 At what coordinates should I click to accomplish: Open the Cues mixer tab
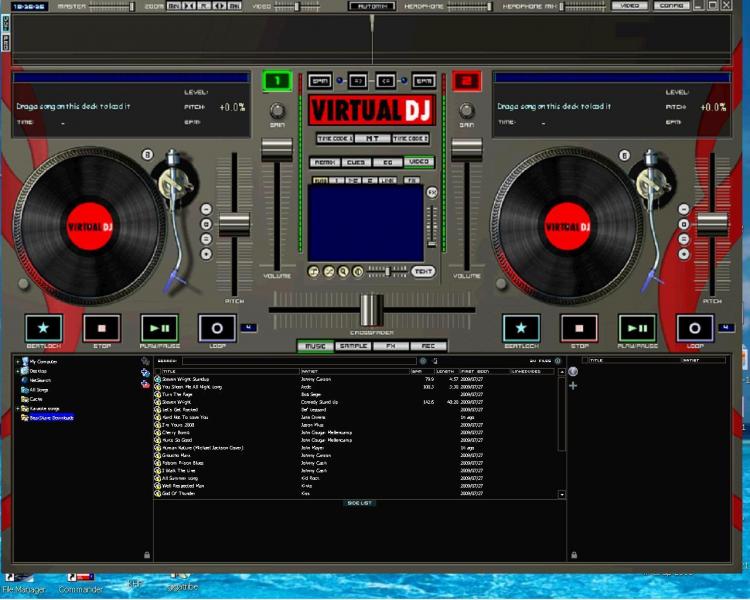click(x=356, y=162)
